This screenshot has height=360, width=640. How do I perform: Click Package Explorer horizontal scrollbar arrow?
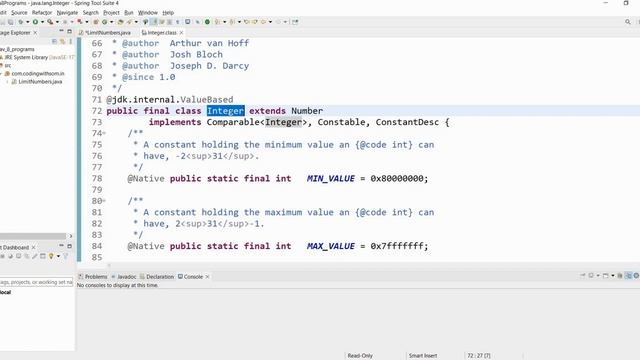pyautogui.click(x=71, y=236)
